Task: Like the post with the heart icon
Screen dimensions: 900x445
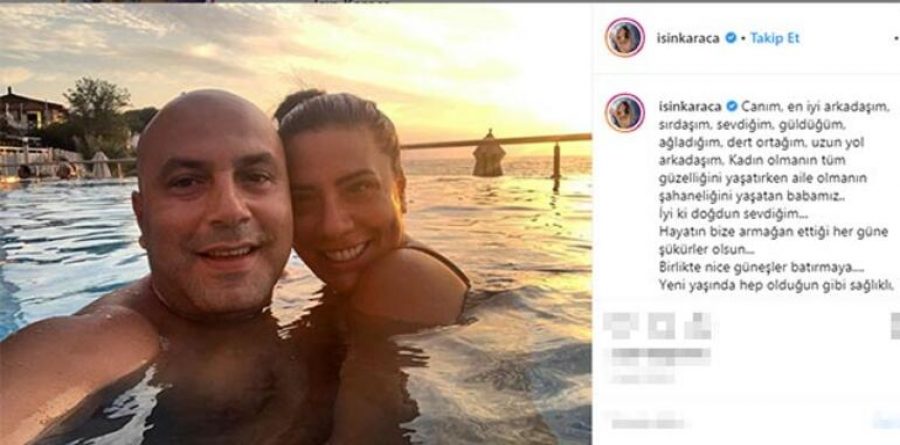Action: [620, 326]
